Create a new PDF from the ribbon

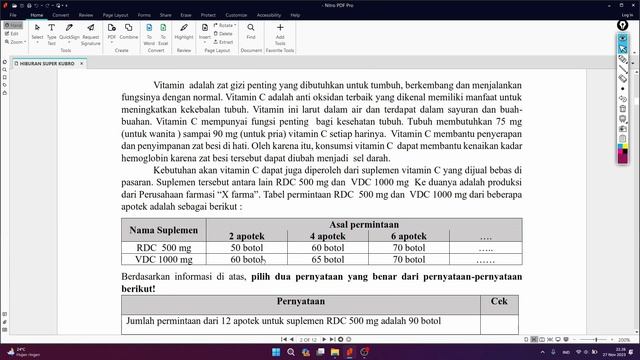pyautogui.click(x=111, y=32)
